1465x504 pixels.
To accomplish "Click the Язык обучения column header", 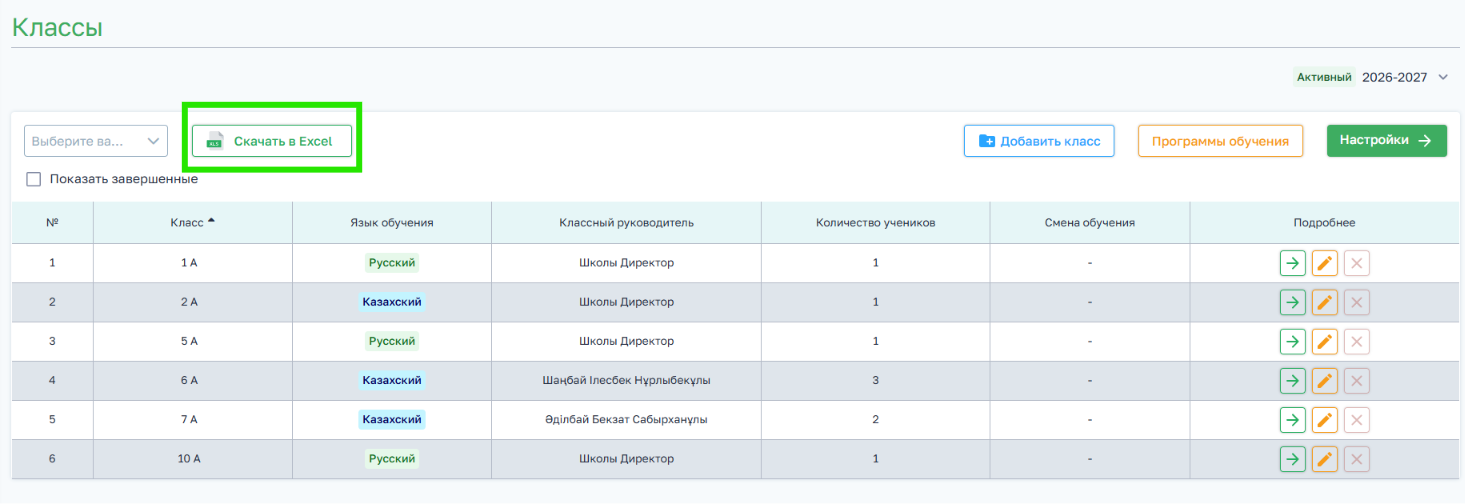I will pyautogui.click(x=392, y=222).
